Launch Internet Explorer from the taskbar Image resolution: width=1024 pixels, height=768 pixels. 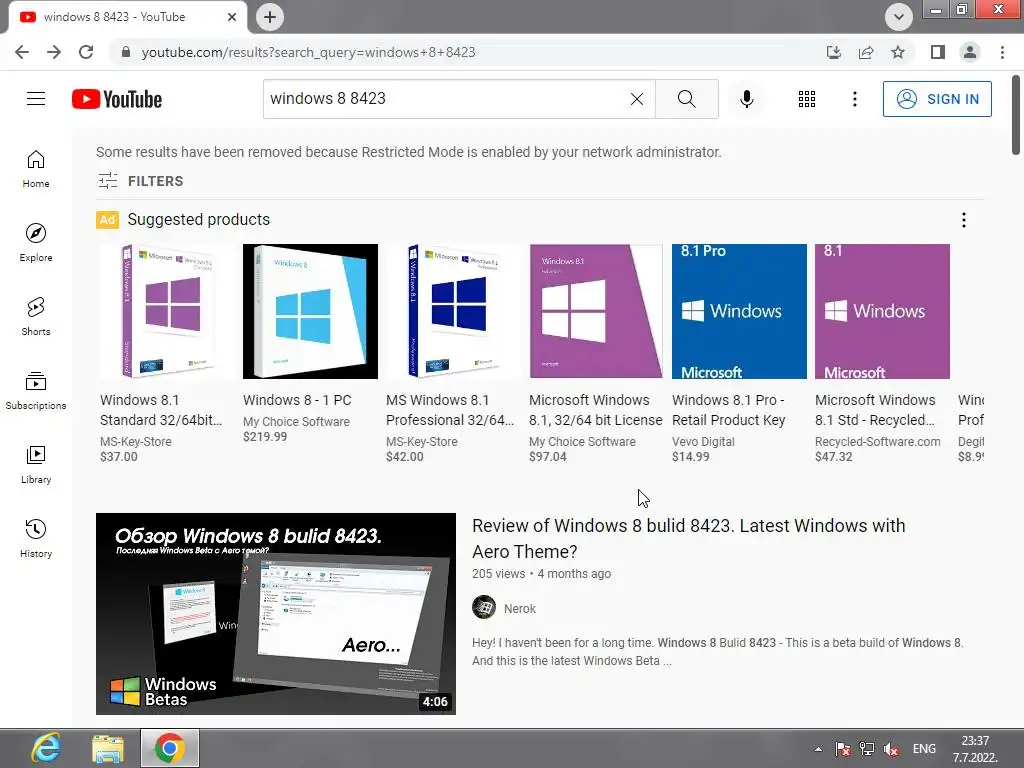[x=46, y=748]
